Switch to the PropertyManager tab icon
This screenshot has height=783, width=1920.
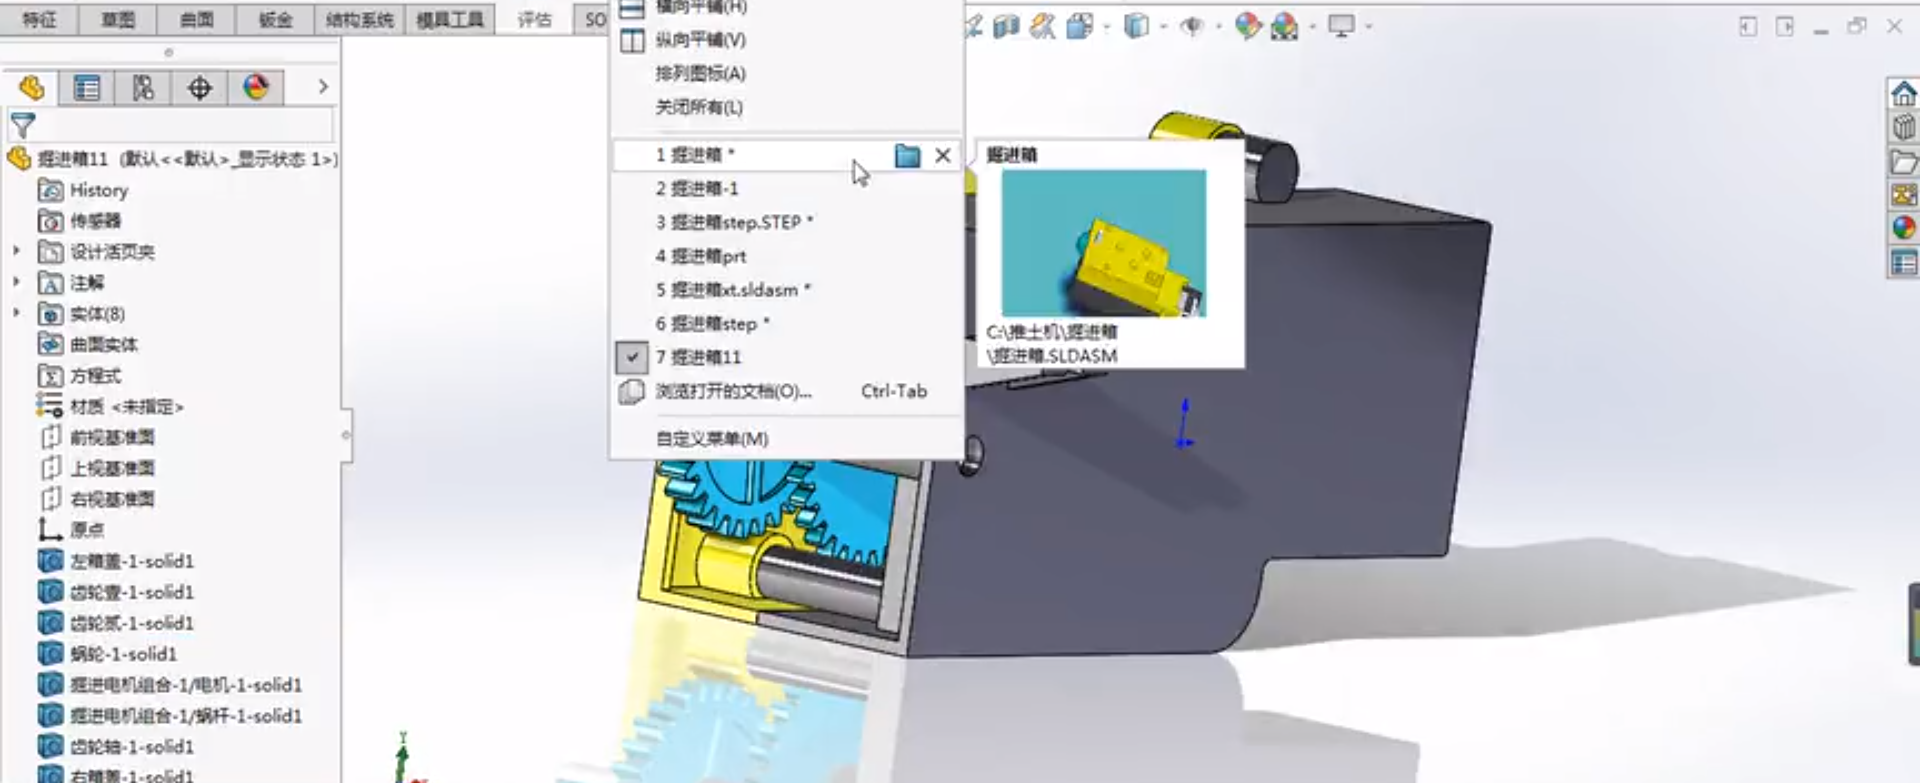[x=87, y=88]
